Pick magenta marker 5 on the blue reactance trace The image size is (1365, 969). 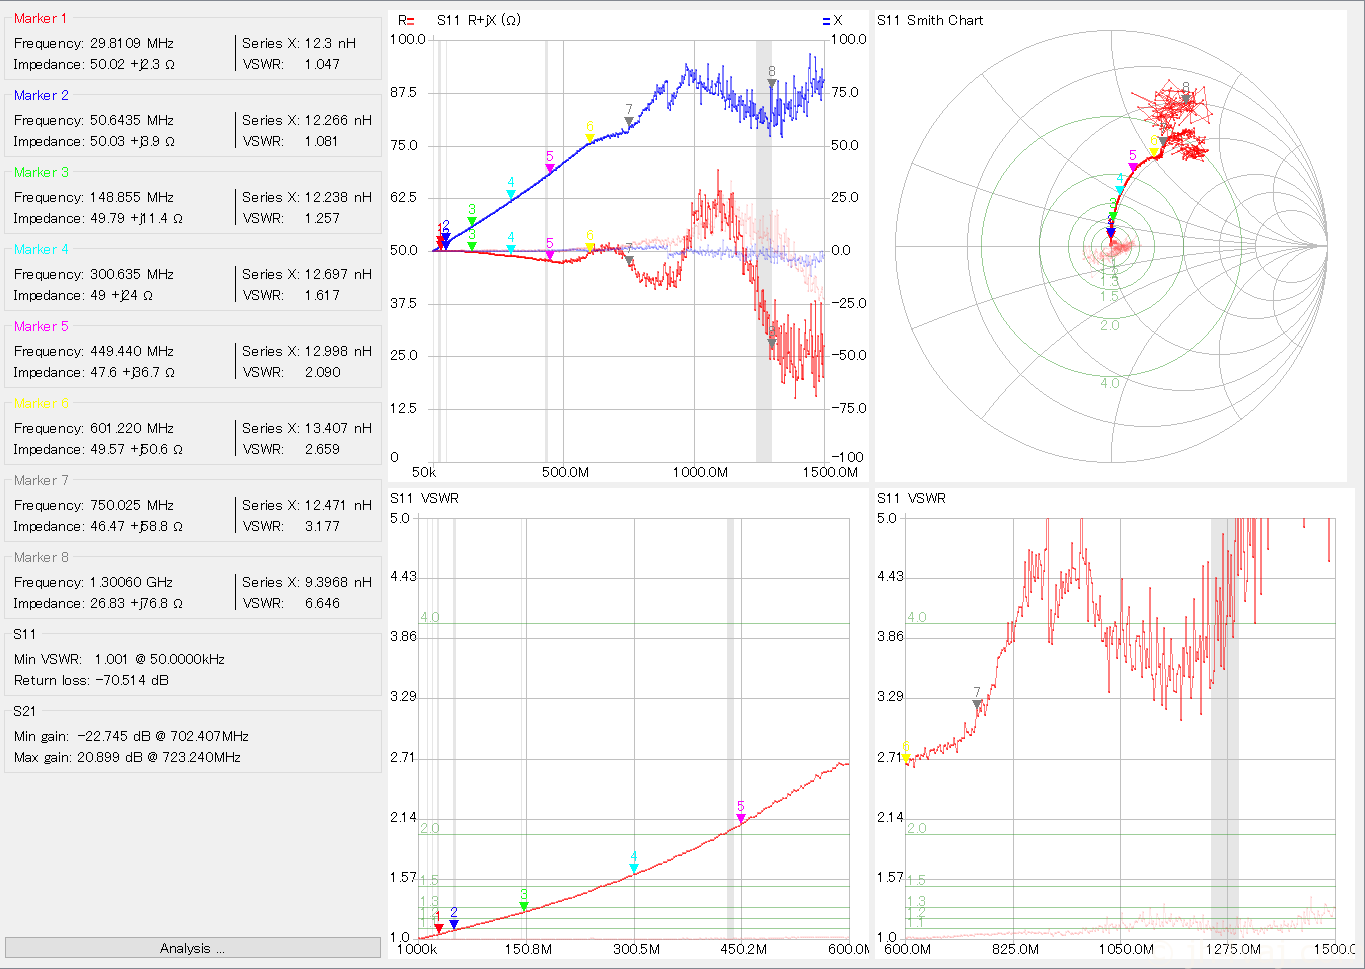pos(550,169)
